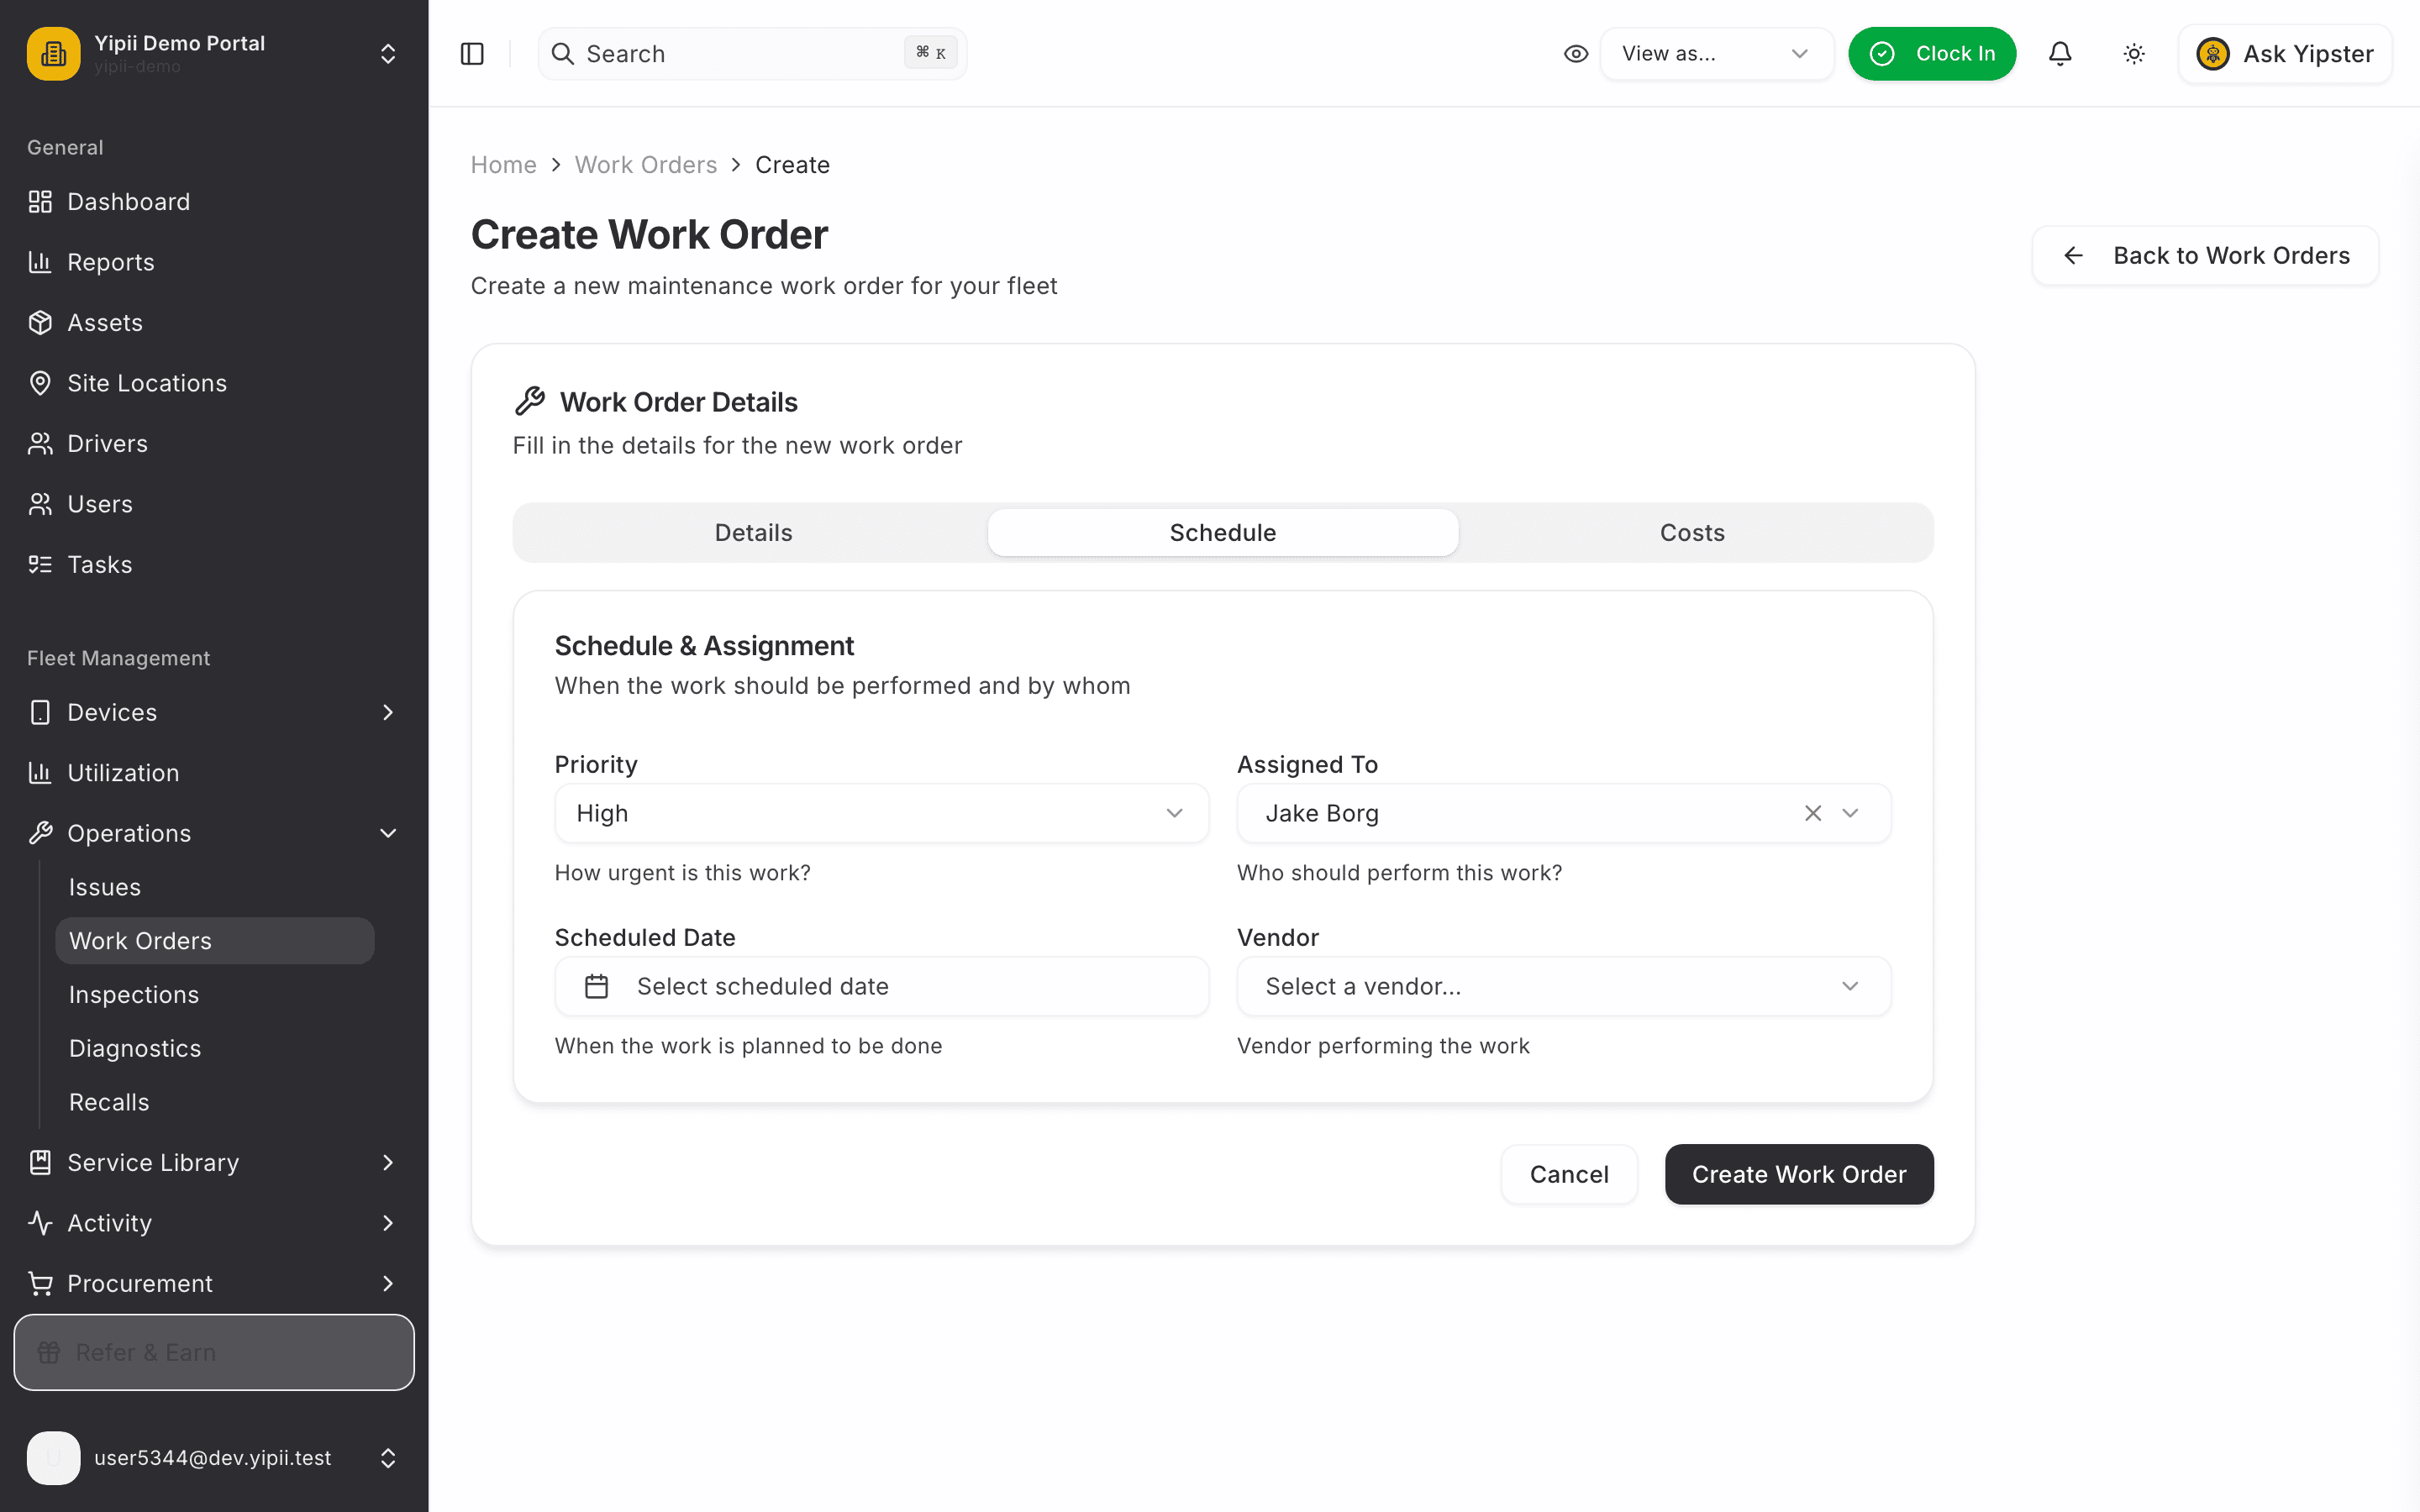2420x1512 pixels.
Task: Open the Assigned To dropdown chevron
Action: pos(1850,813)
